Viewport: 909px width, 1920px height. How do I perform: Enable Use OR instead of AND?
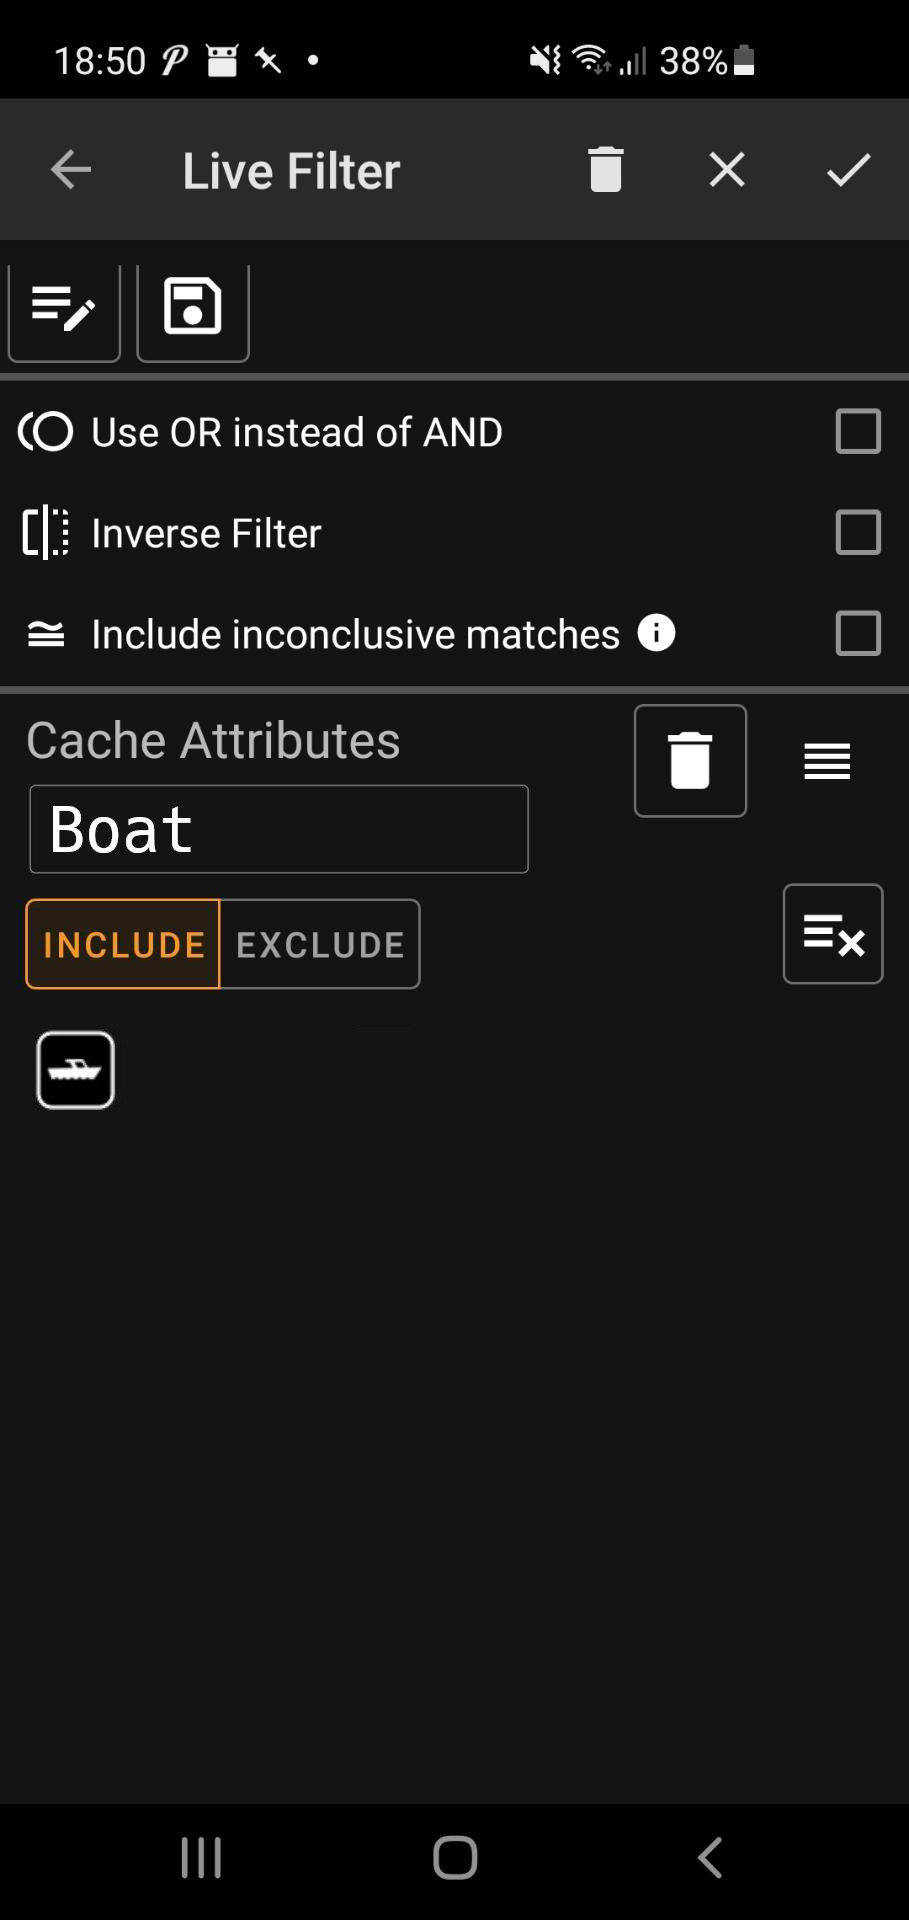857,432
